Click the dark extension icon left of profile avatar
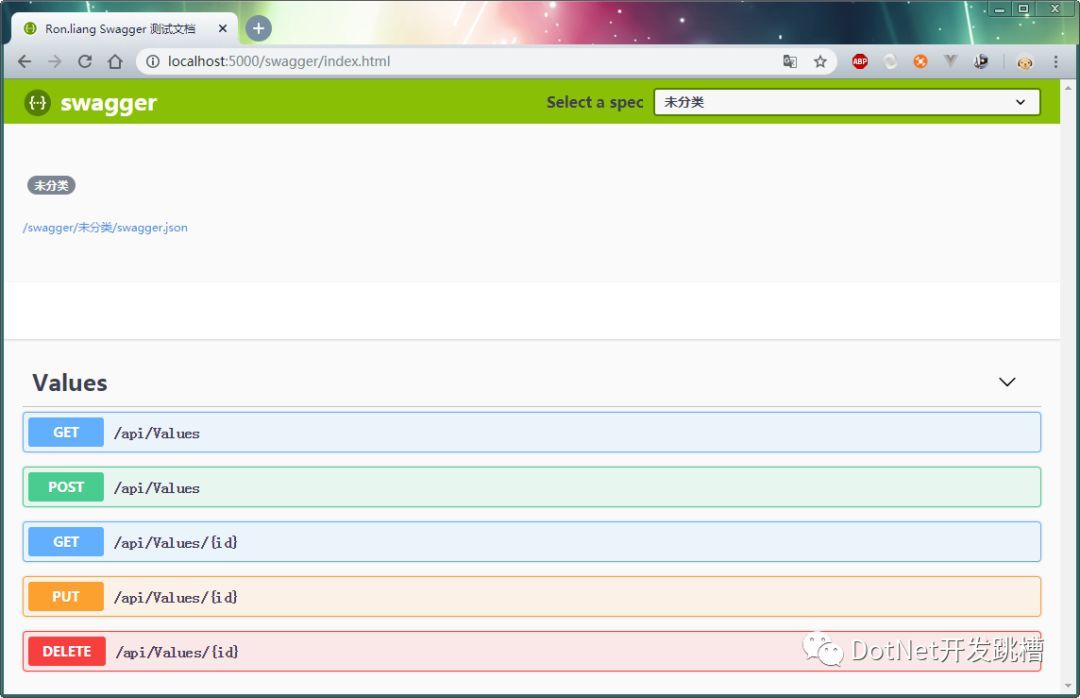 click(x=981, y=61)
